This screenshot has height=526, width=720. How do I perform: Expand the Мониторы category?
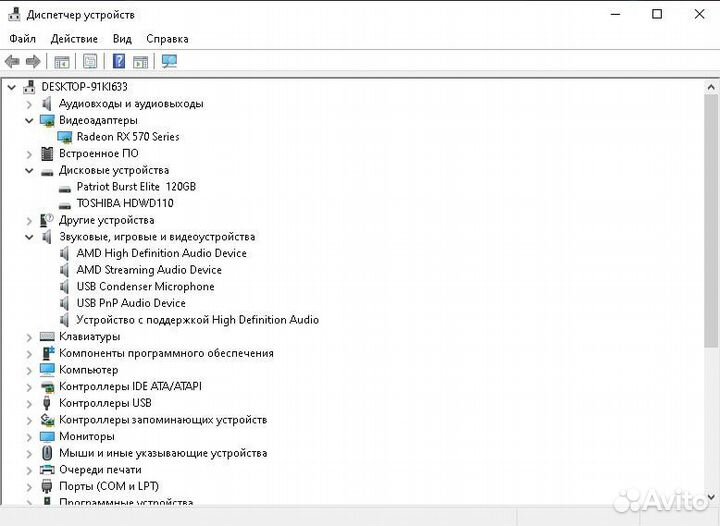click(29, 437)
